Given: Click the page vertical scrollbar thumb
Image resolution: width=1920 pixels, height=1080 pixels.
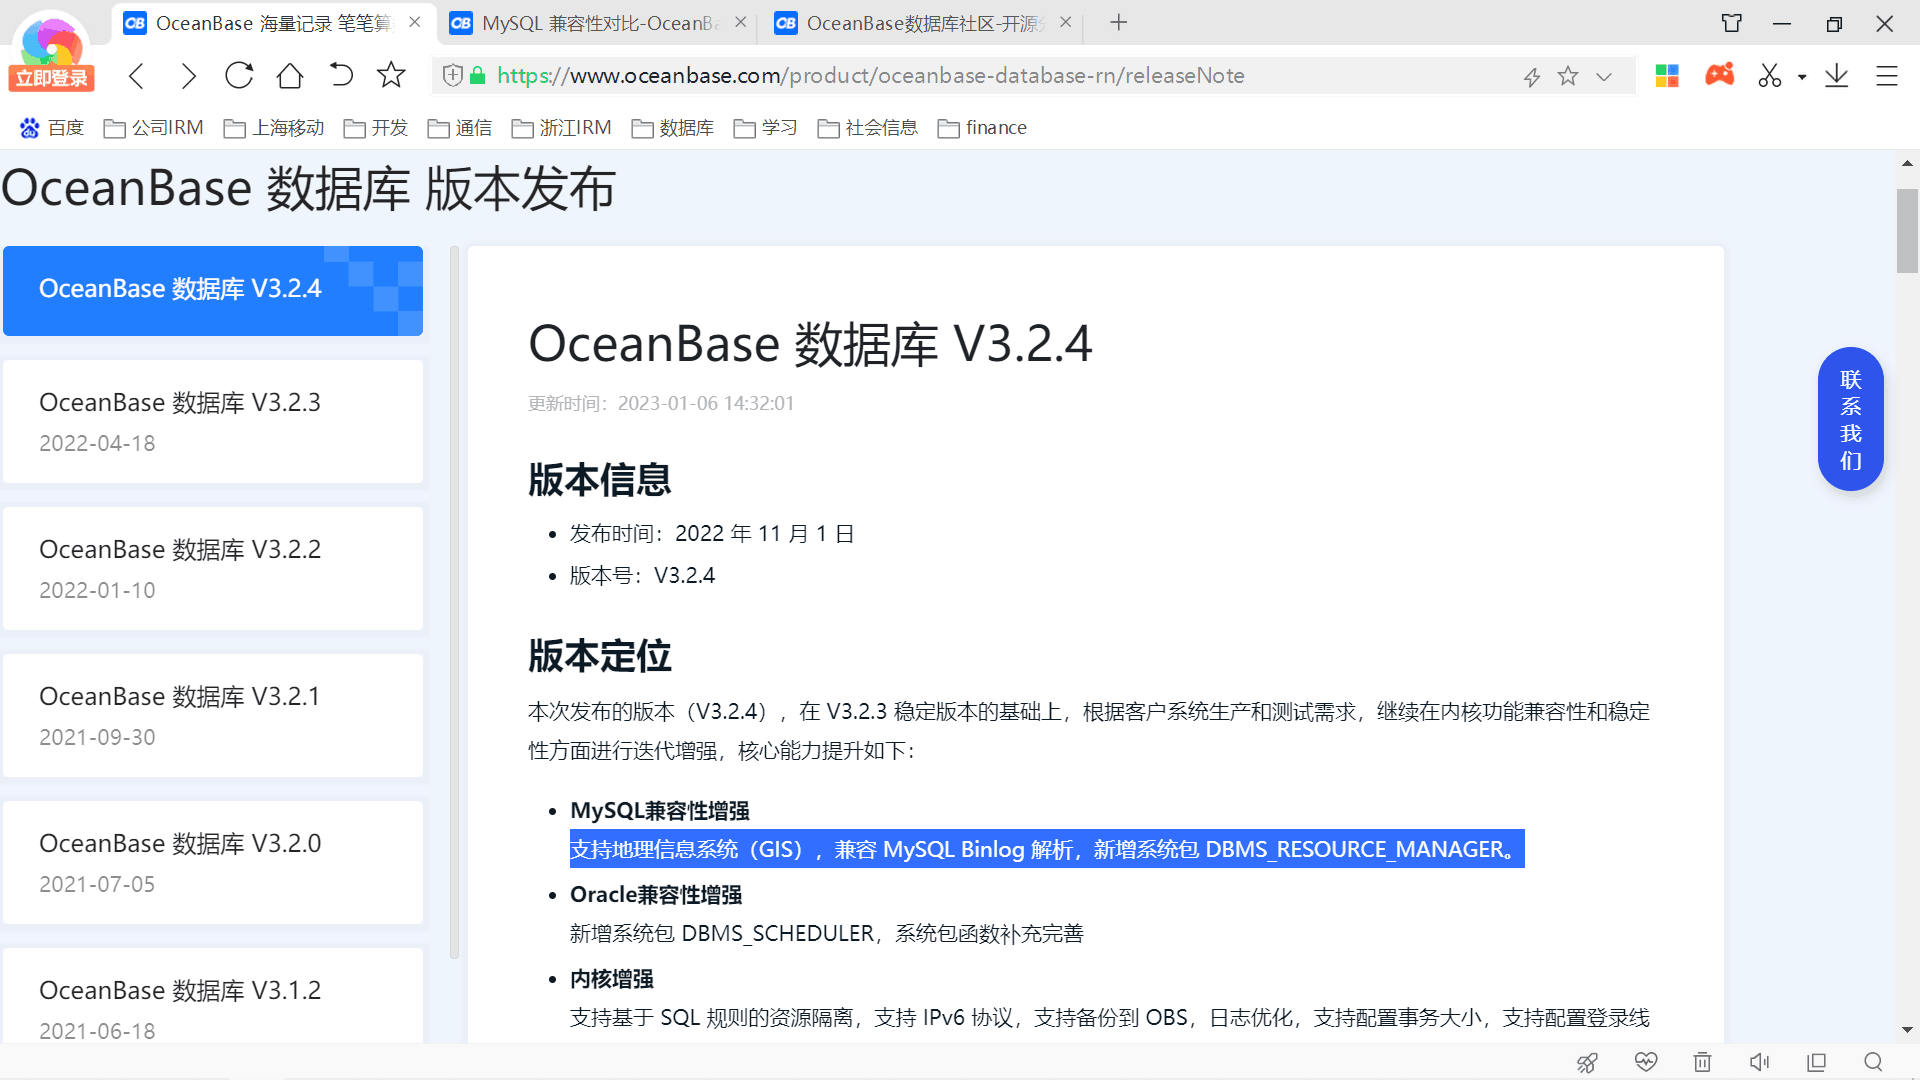Looking at the screenshot, I should [1907, 230].
